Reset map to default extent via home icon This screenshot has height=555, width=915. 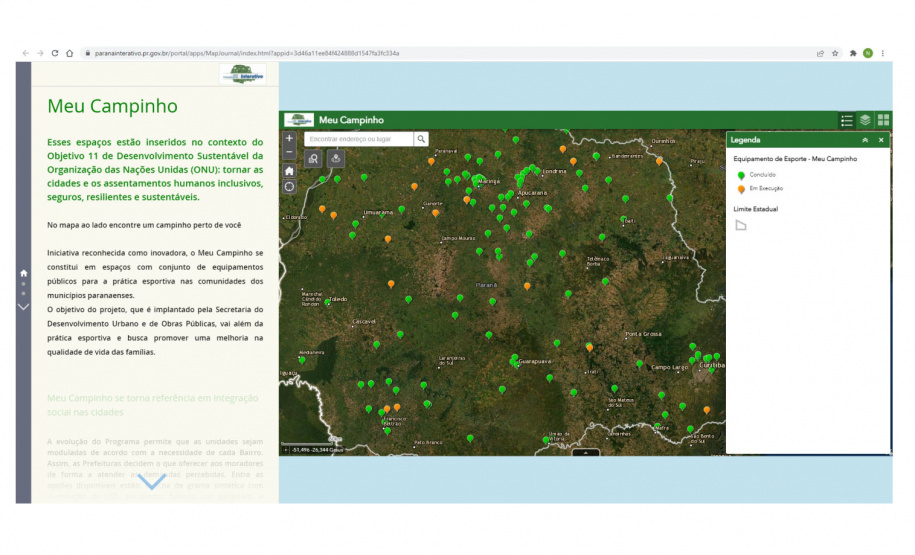[x=289, y=171]
